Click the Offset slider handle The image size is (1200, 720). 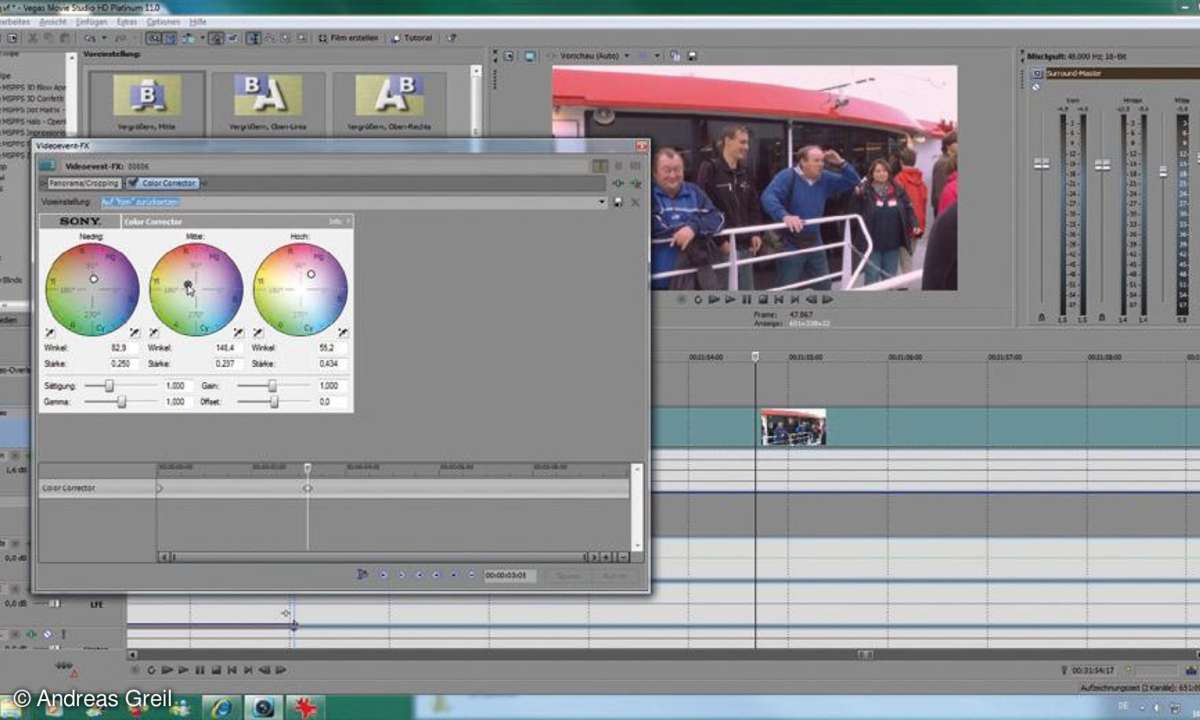pos(274,401)
